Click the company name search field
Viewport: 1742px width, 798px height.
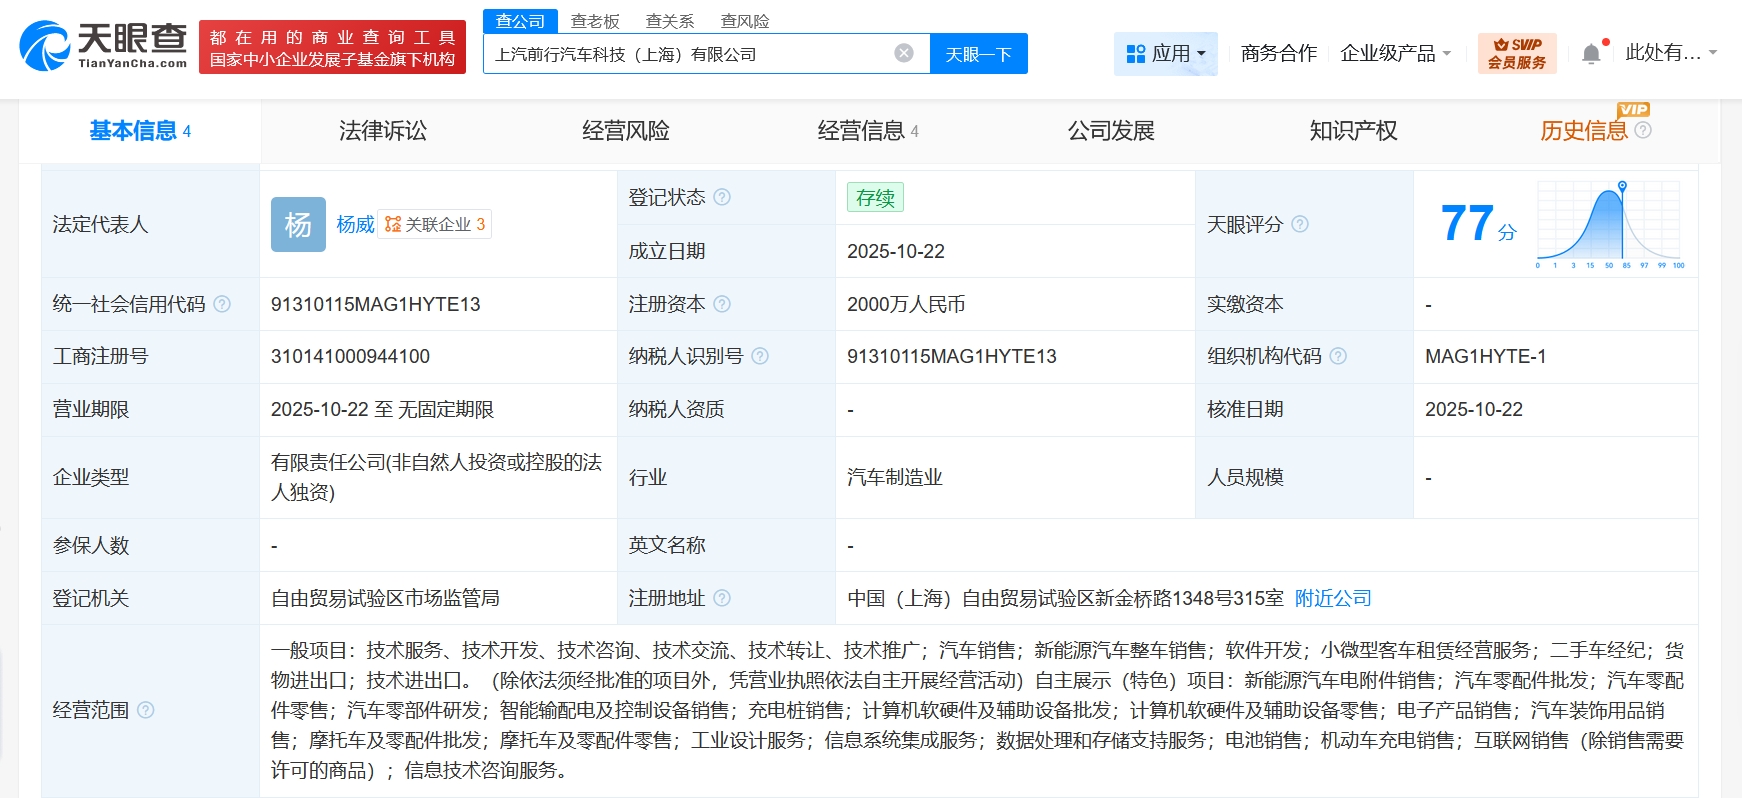[690, 54]
